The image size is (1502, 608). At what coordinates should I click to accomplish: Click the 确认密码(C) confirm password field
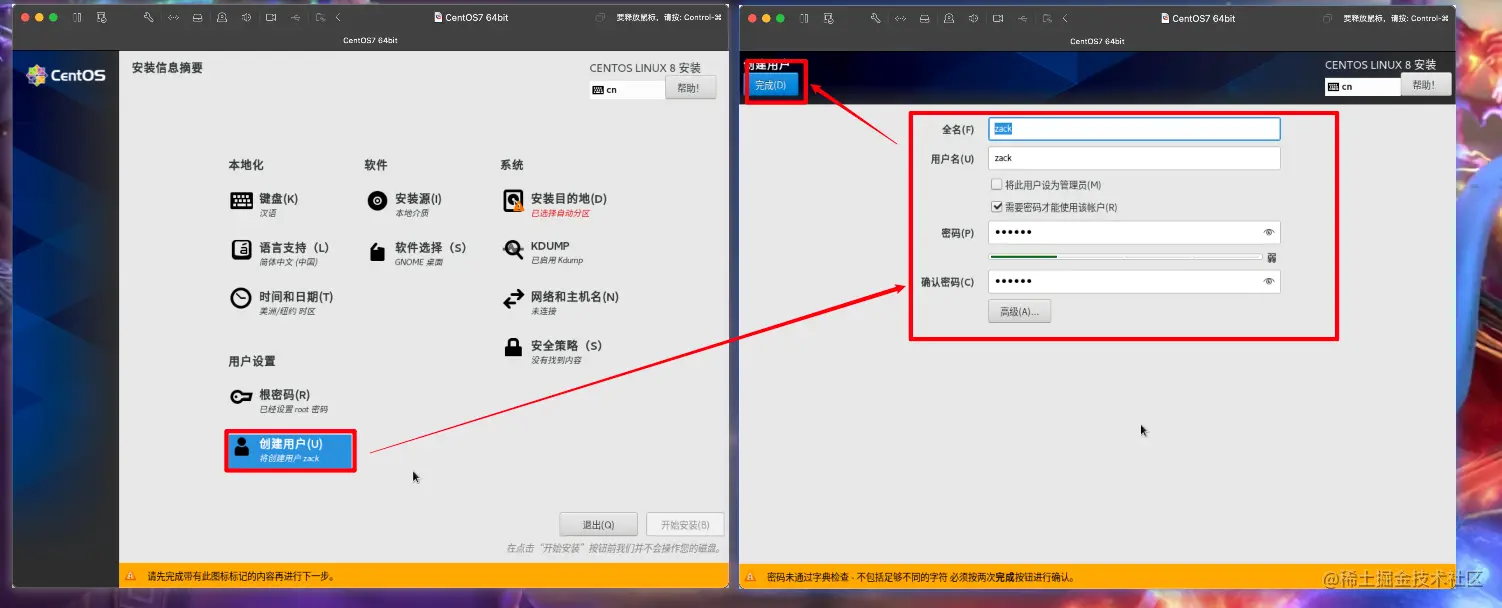click(1134, 281)
